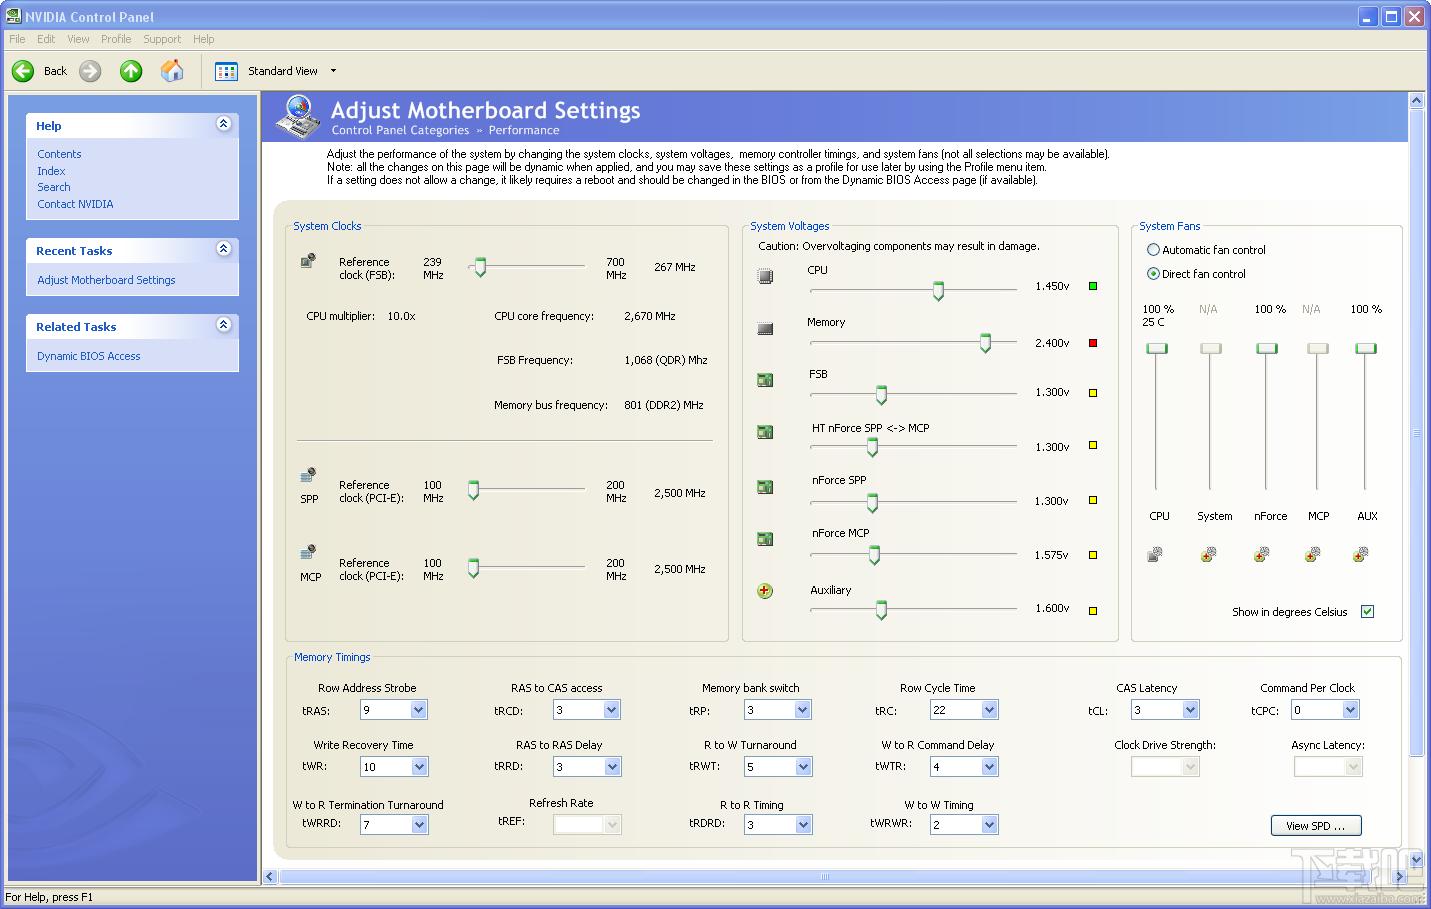This screenshot has width=1431, height=909.
Task: Open the tCPC Command Per Clock dropdown
Action: 1351,710
